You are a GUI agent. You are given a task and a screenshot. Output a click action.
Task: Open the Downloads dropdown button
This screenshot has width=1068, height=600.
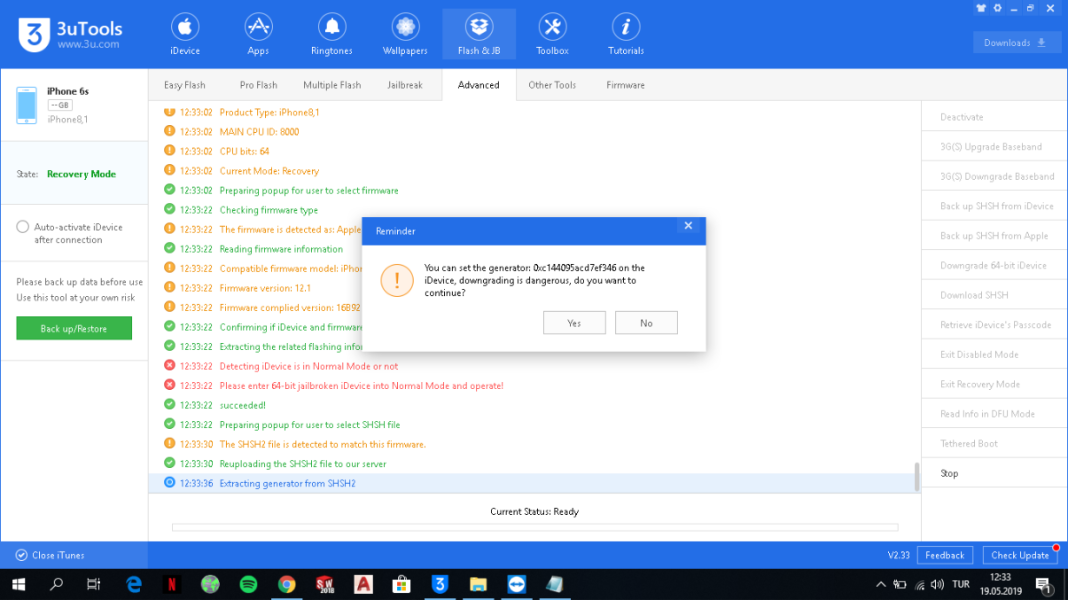click(1016, 43)
